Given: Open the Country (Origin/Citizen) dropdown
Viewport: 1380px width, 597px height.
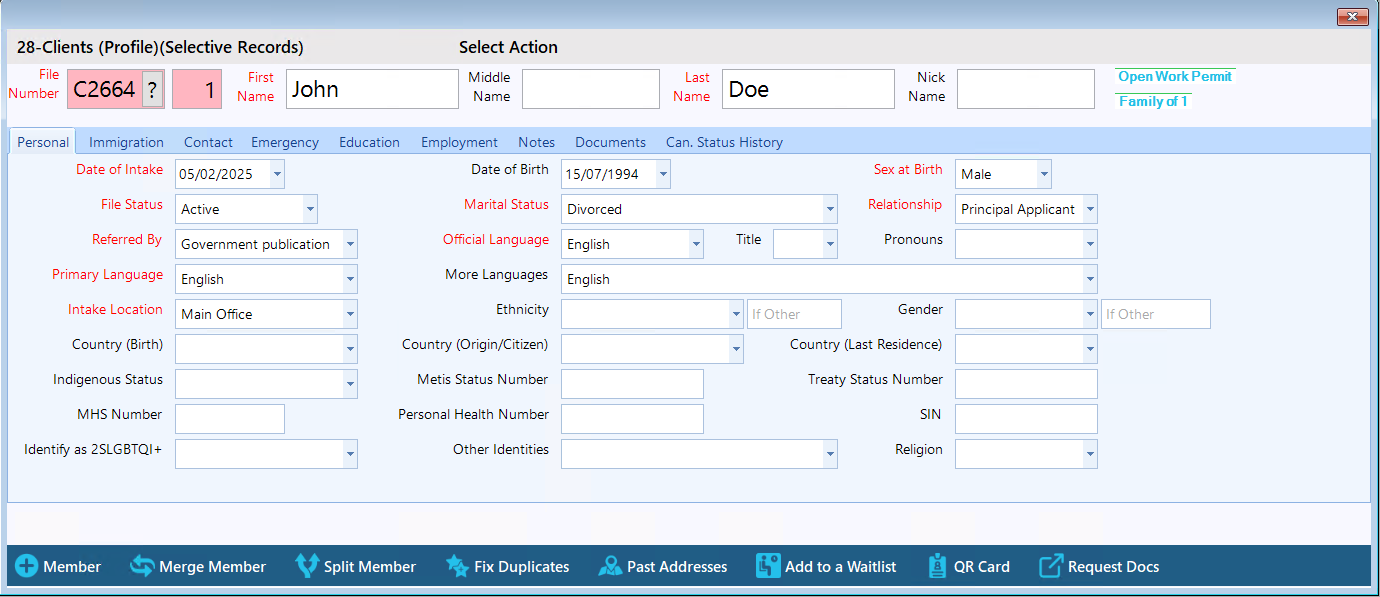Looking at the screenshot, I should tap(736, 349).
